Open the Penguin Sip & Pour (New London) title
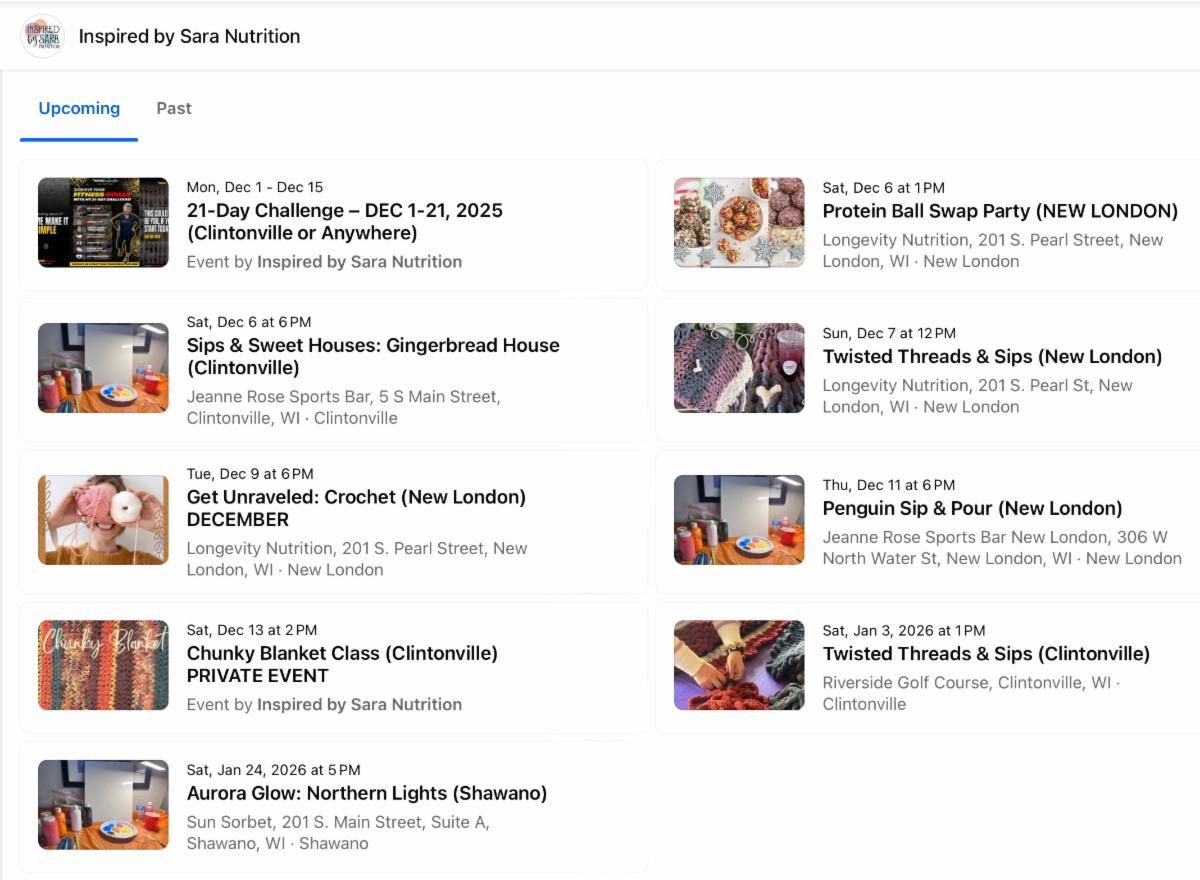Screen dimensions: 1200x880 tap(972, 508)
